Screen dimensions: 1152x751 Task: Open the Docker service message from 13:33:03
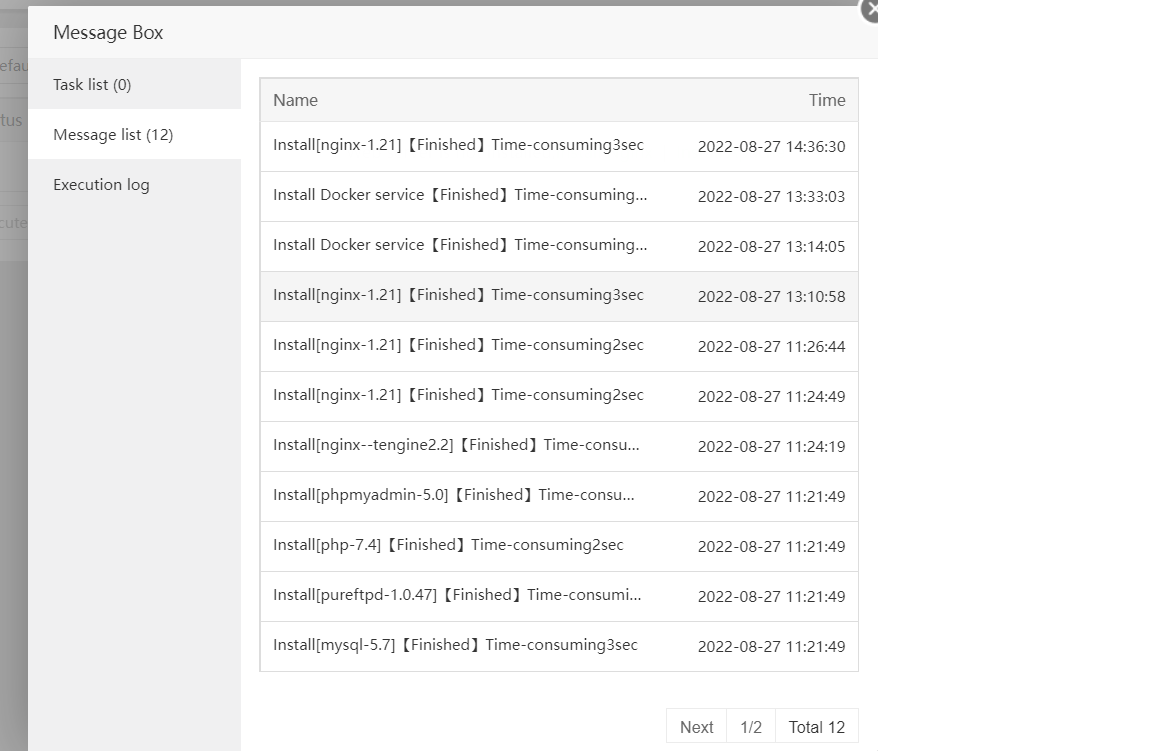[x=460, y=196]
